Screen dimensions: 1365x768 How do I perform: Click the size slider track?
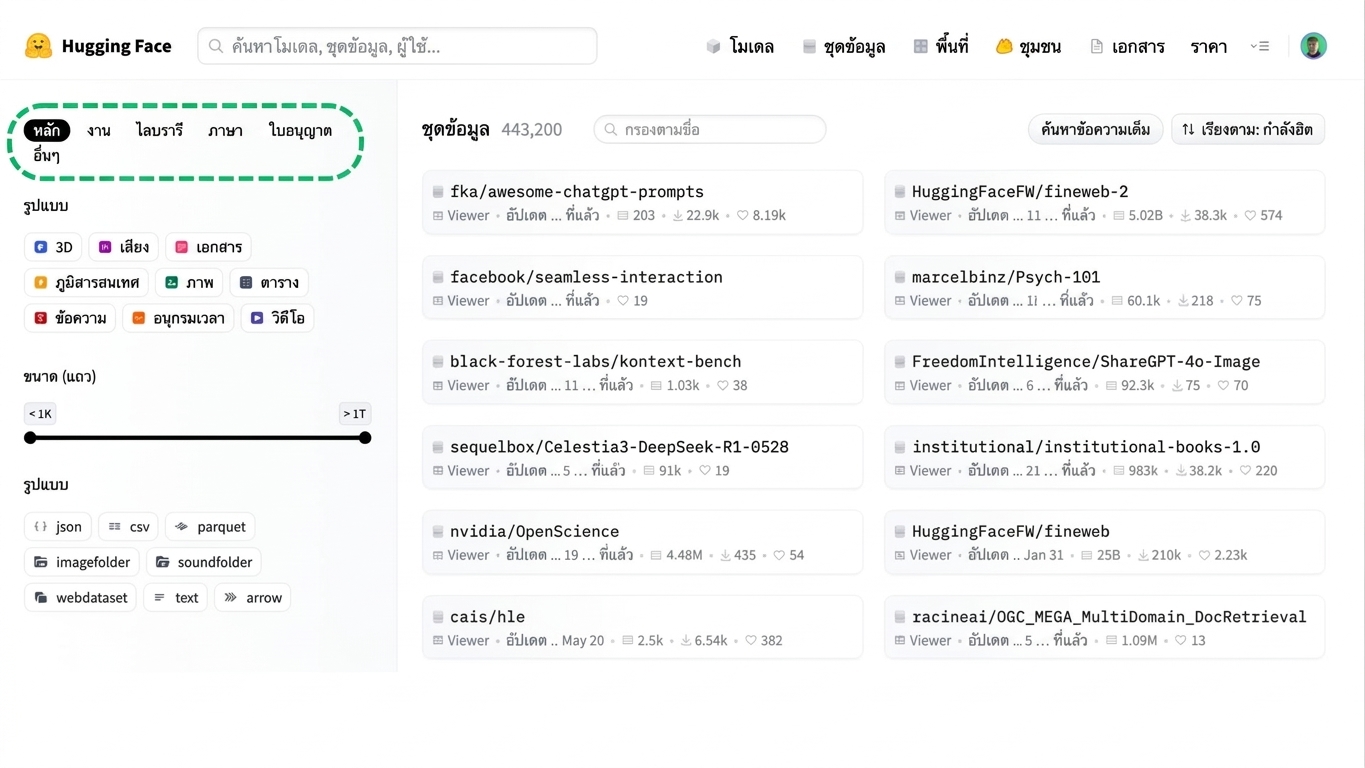(197, 438)
